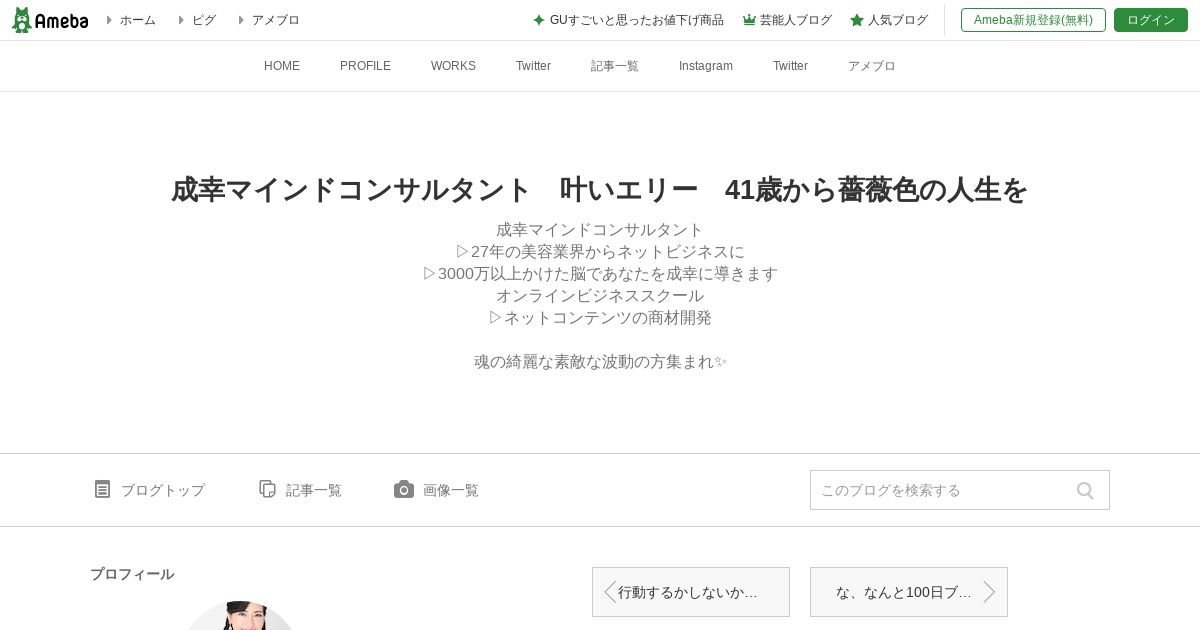Click the crown icon for 芸能人ブログ

pyautogui.click(x=749, y=20)
